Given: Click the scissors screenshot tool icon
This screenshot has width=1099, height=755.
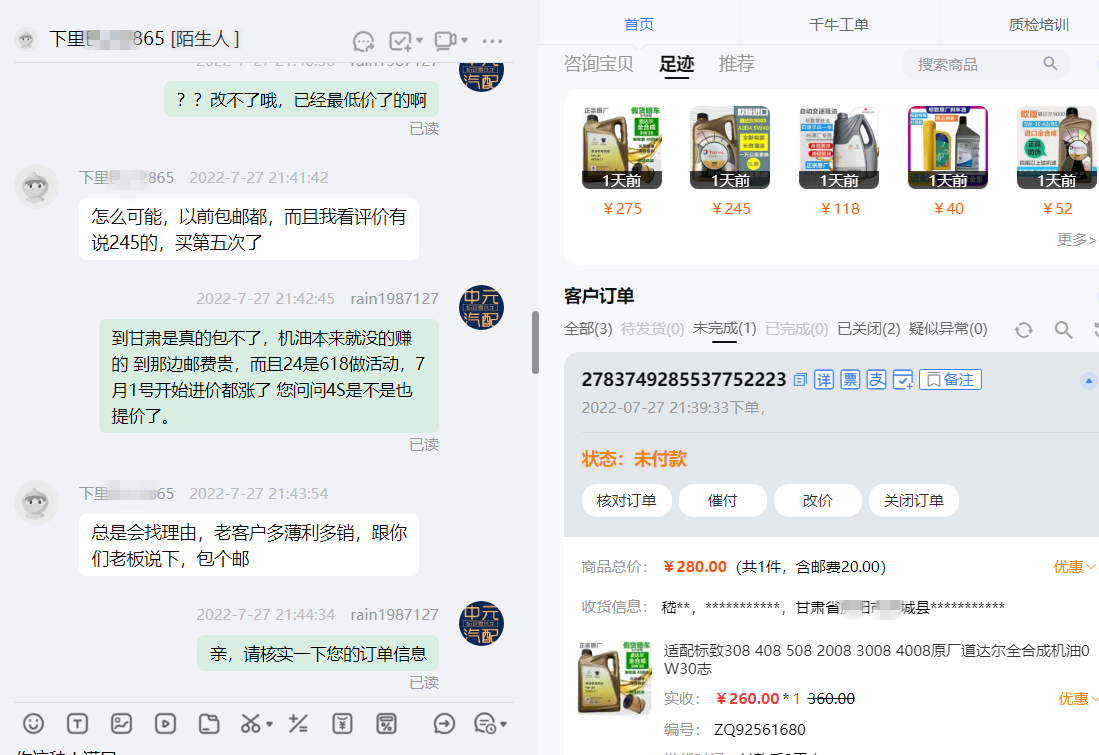Looking at the screenshot, I should tap(250, 723).
